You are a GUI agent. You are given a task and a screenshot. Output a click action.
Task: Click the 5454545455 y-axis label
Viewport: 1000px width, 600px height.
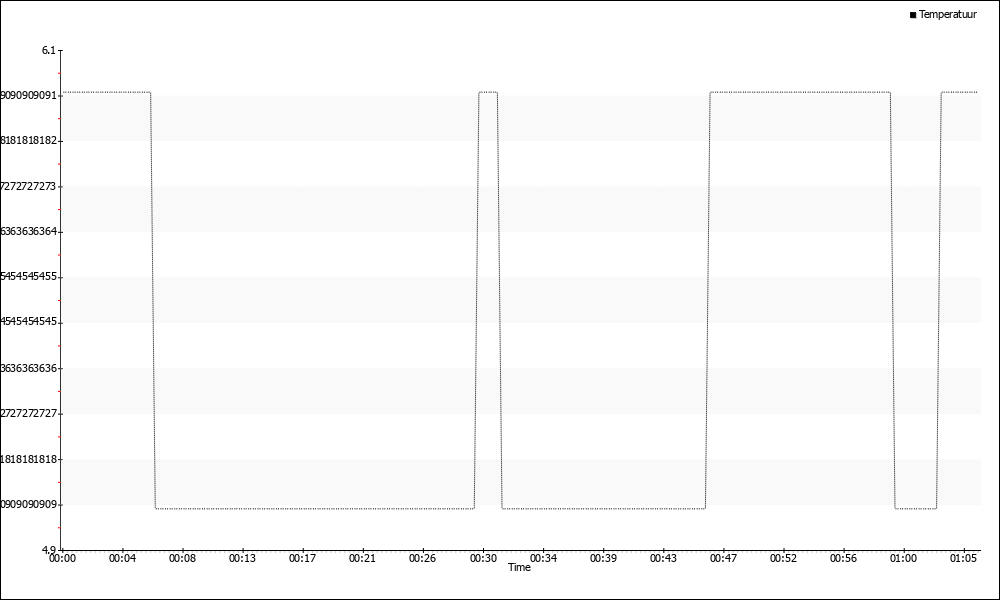pos(29,277)
